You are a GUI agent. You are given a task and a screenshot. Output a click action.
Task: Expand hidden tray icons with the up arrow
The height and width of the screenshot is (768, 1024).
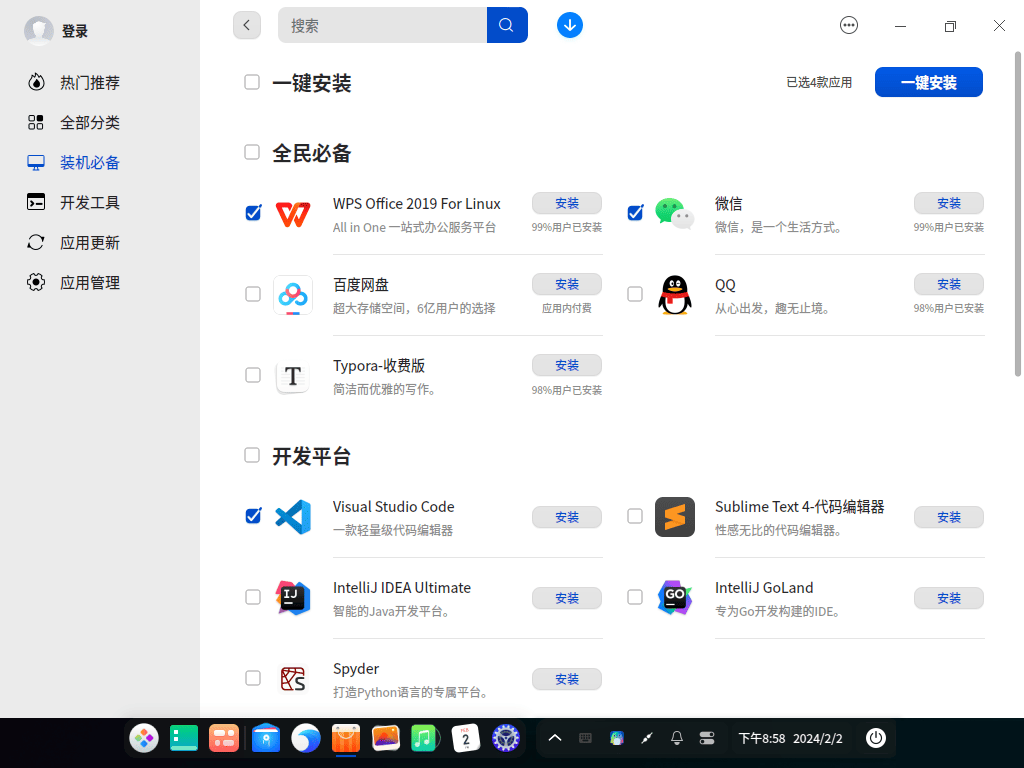pyautogui.click(x=555, y=738)
